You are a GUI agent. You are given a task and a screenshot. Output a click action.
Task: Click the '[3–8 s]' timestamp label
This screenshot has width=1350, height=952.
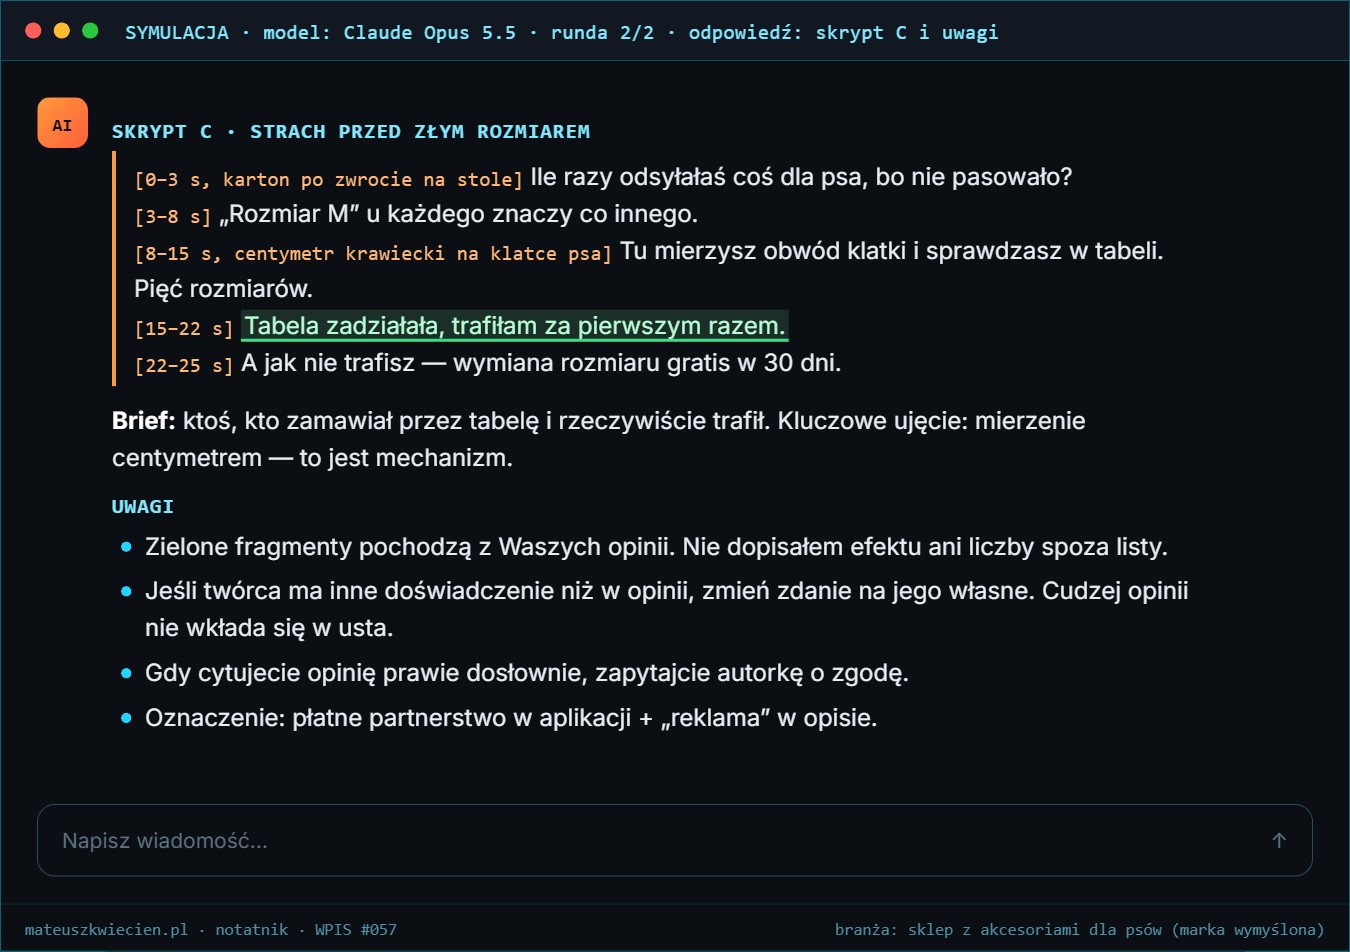[173, 216]
